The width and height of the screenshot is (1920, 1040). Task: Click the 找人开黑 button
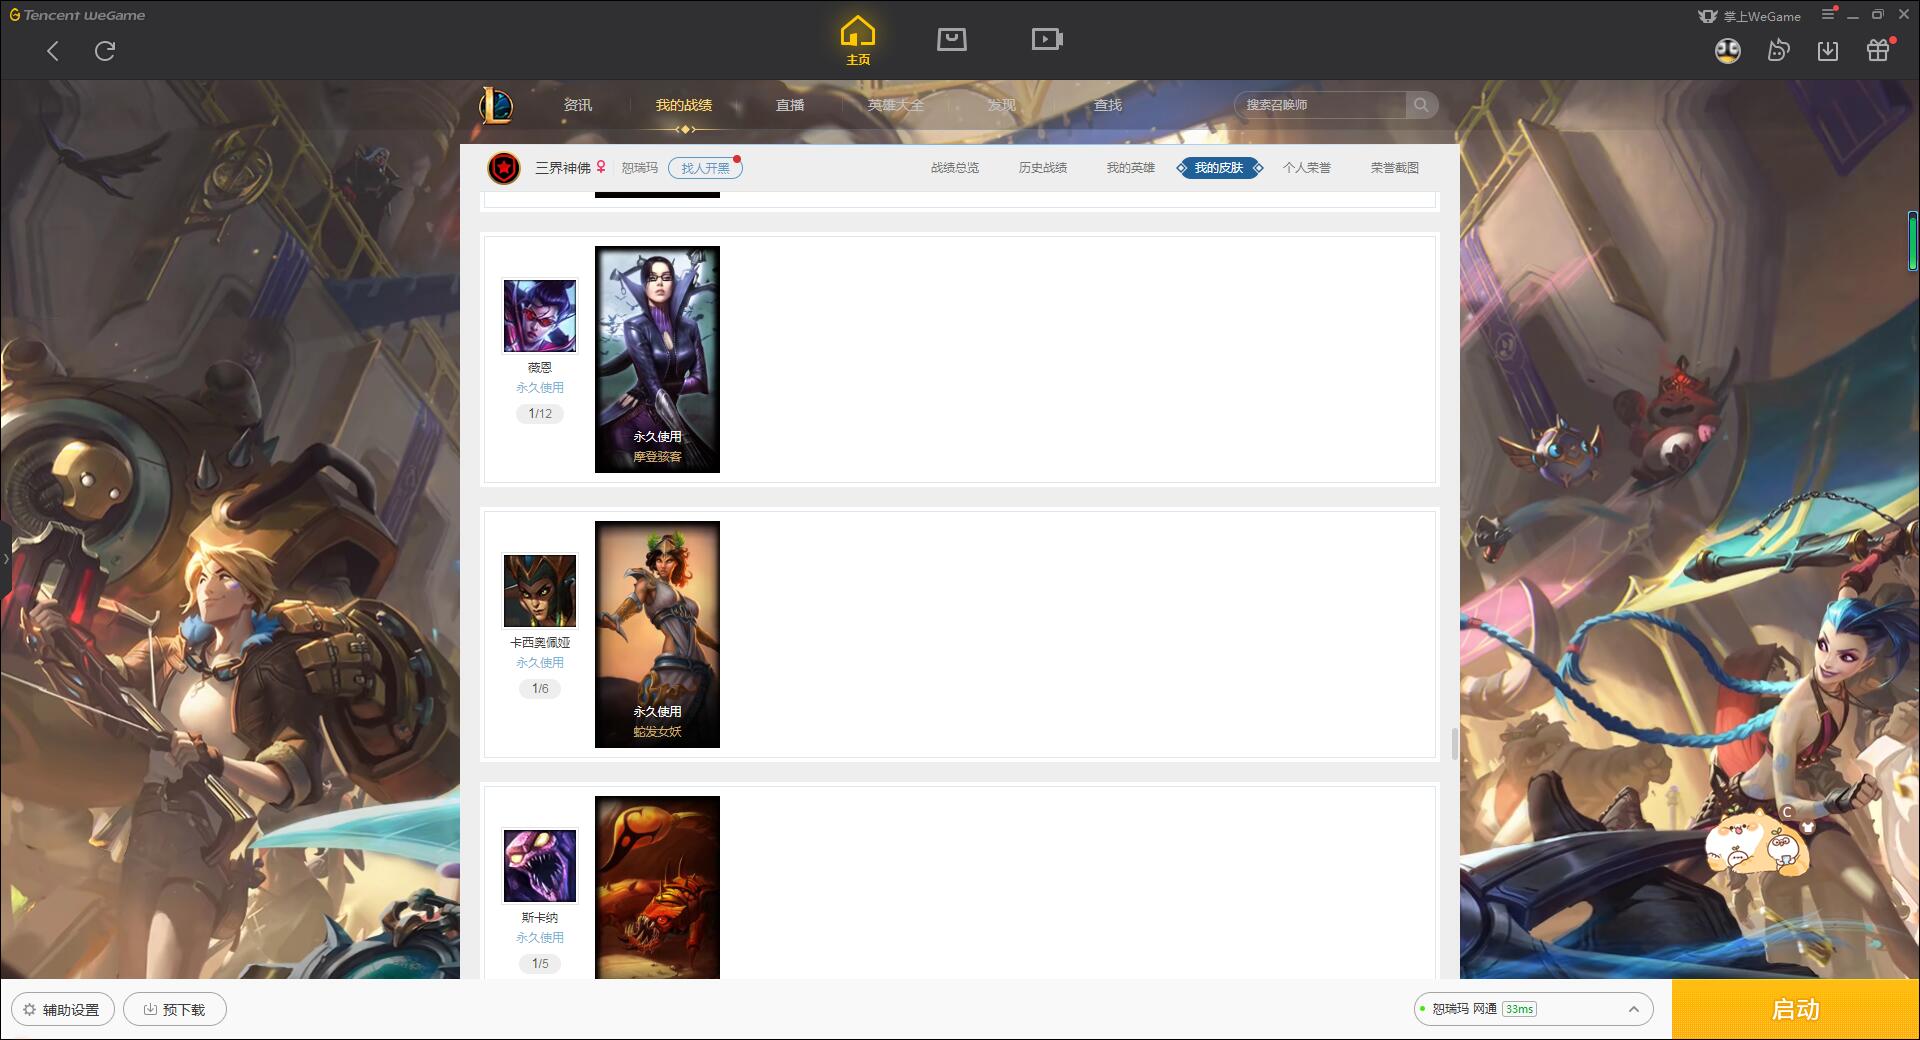706,168
